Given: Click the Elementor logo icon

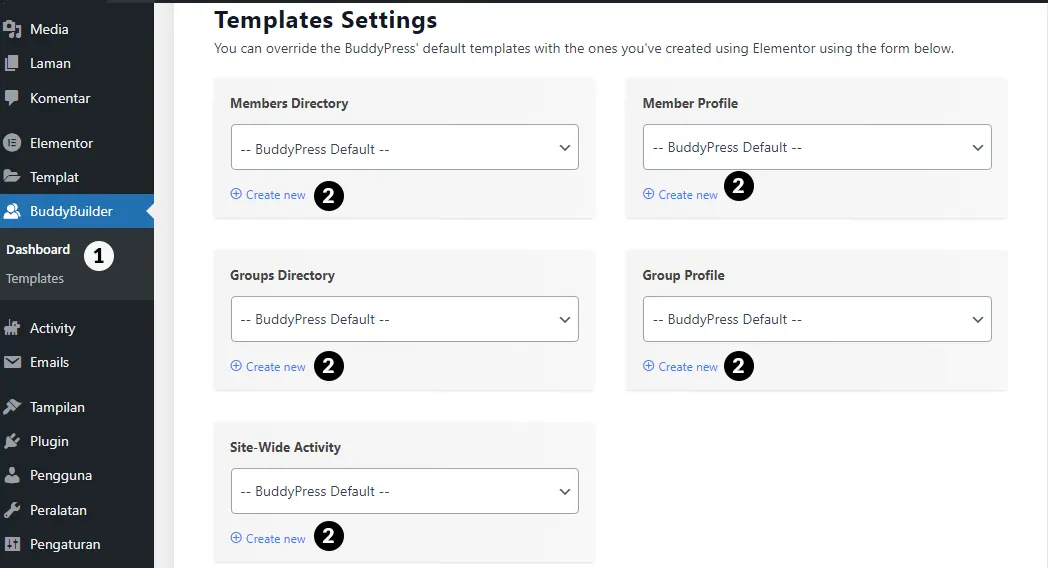Looking at the screenshot, I should 12,142.
